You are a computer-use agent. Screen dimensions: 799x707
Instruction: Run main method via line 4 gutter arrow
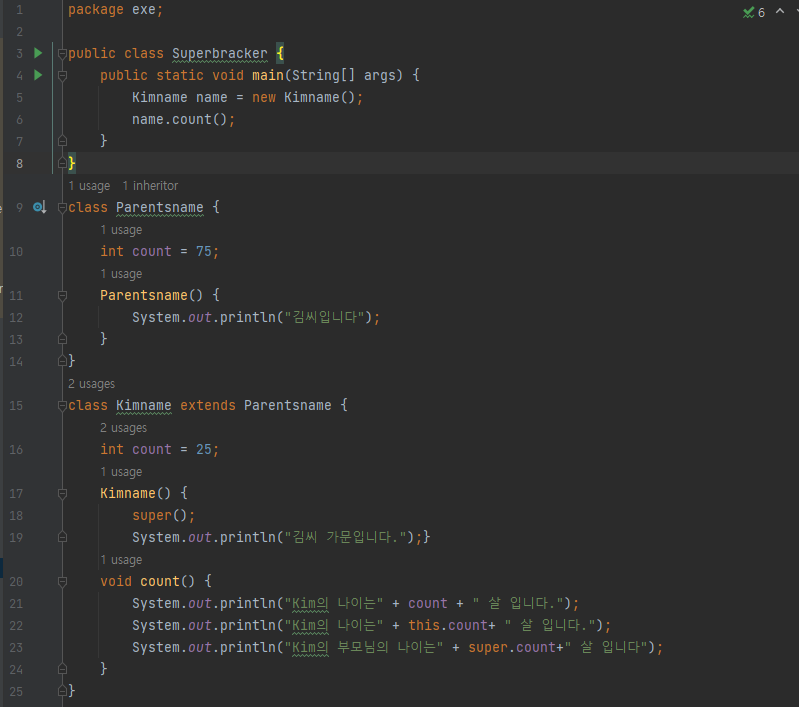(x=38, y=75)
